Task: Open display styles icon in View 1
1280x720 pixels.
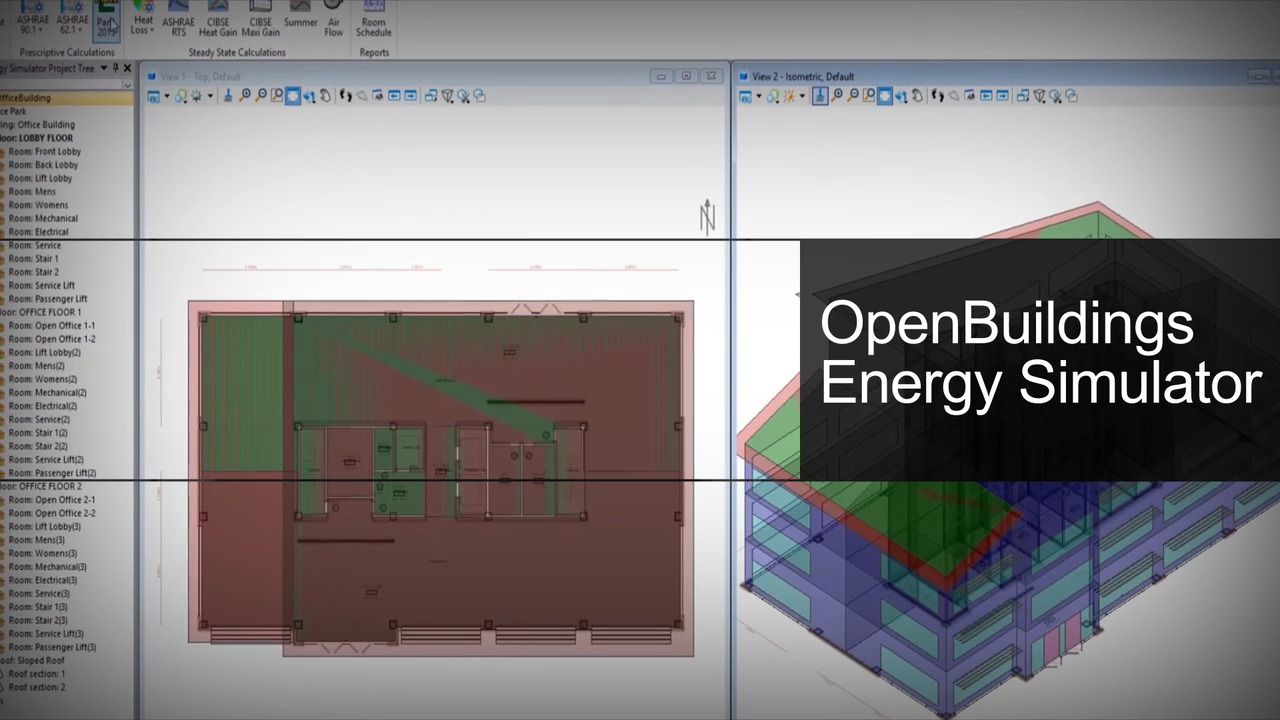Action: click(x=180, y=96)
